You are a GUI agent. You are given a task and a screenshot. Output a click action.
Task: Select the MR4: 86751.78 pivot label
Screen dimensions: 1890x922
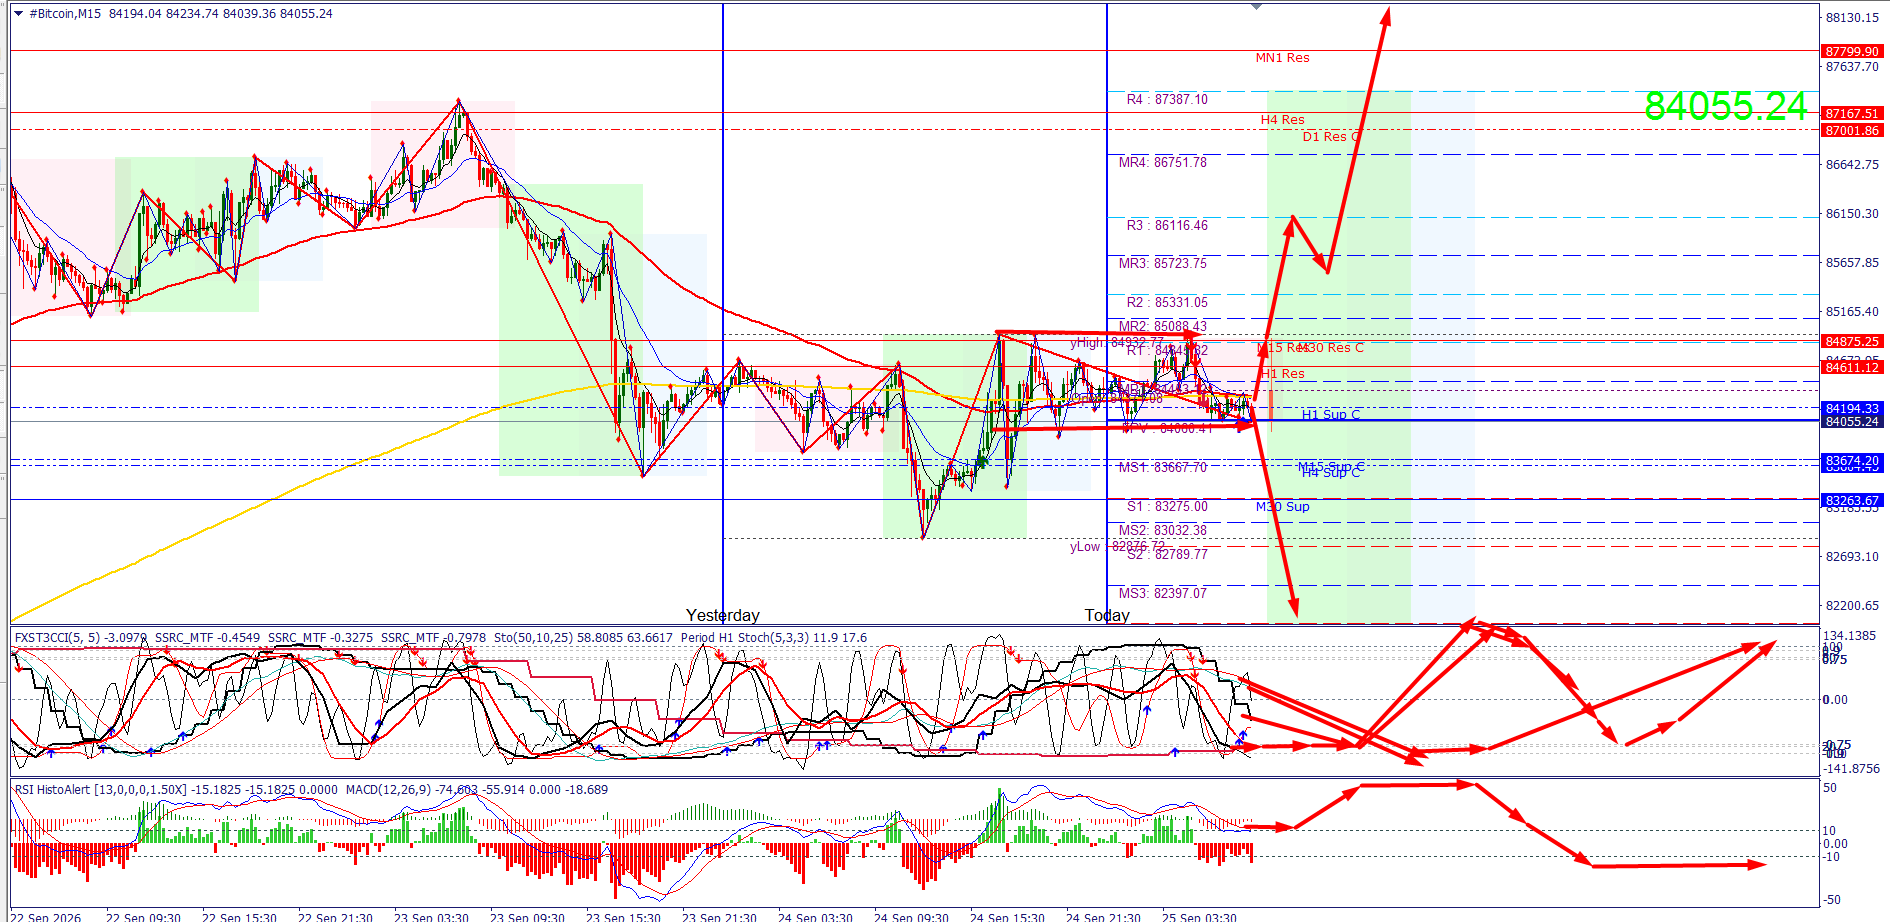tap(1163, 162)
